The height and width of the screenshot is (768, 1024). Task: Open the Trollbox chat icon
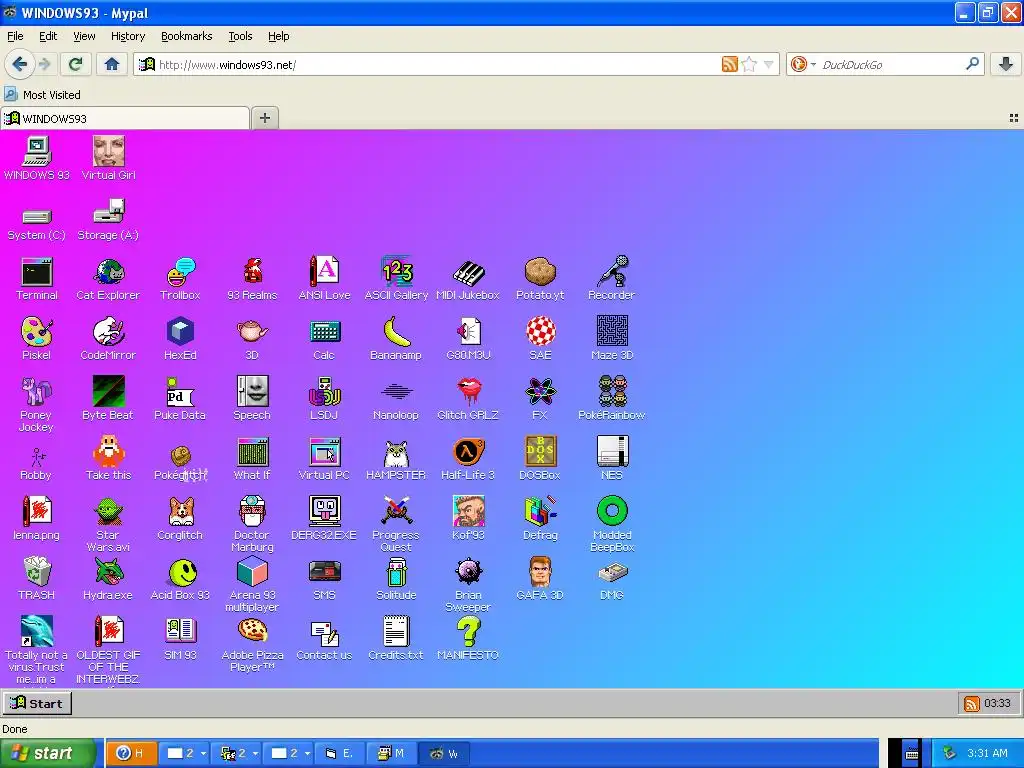point(180,279)
